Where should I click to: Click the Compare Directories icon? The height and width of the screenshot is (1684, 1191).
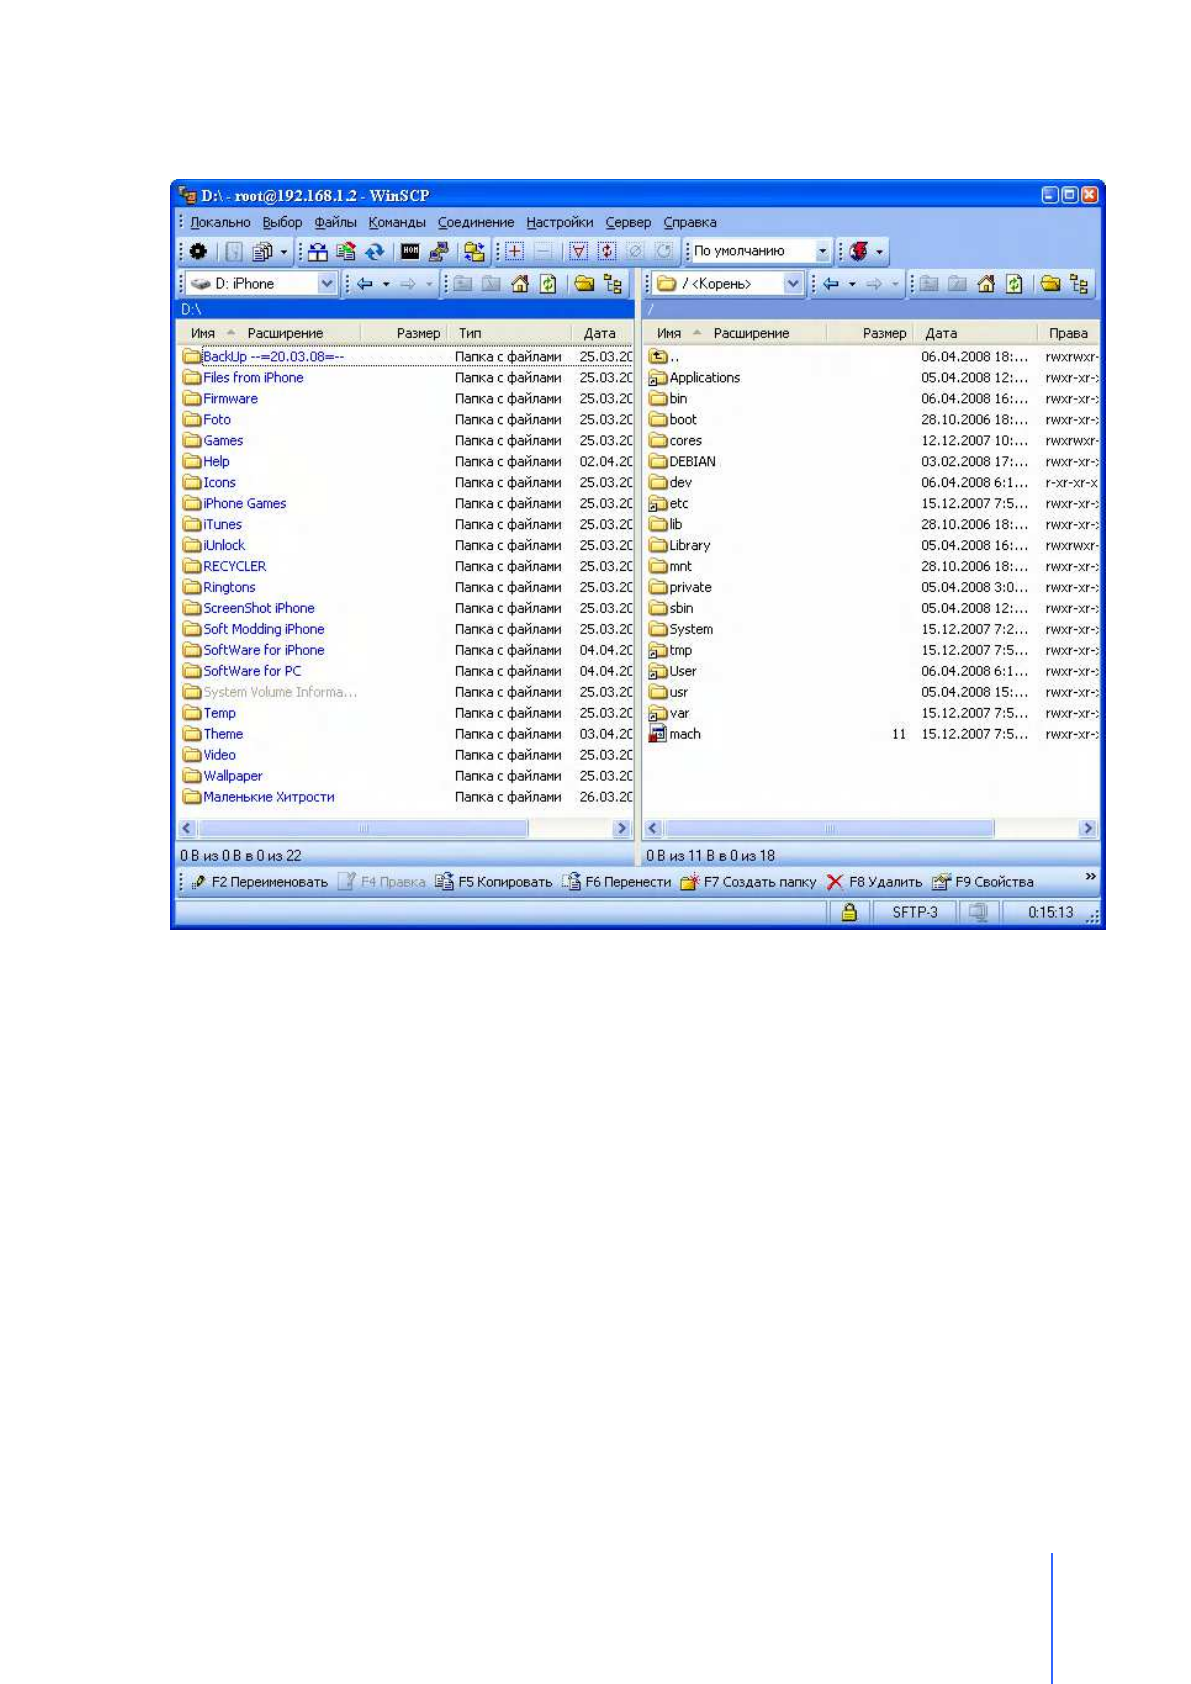[317, 252]
